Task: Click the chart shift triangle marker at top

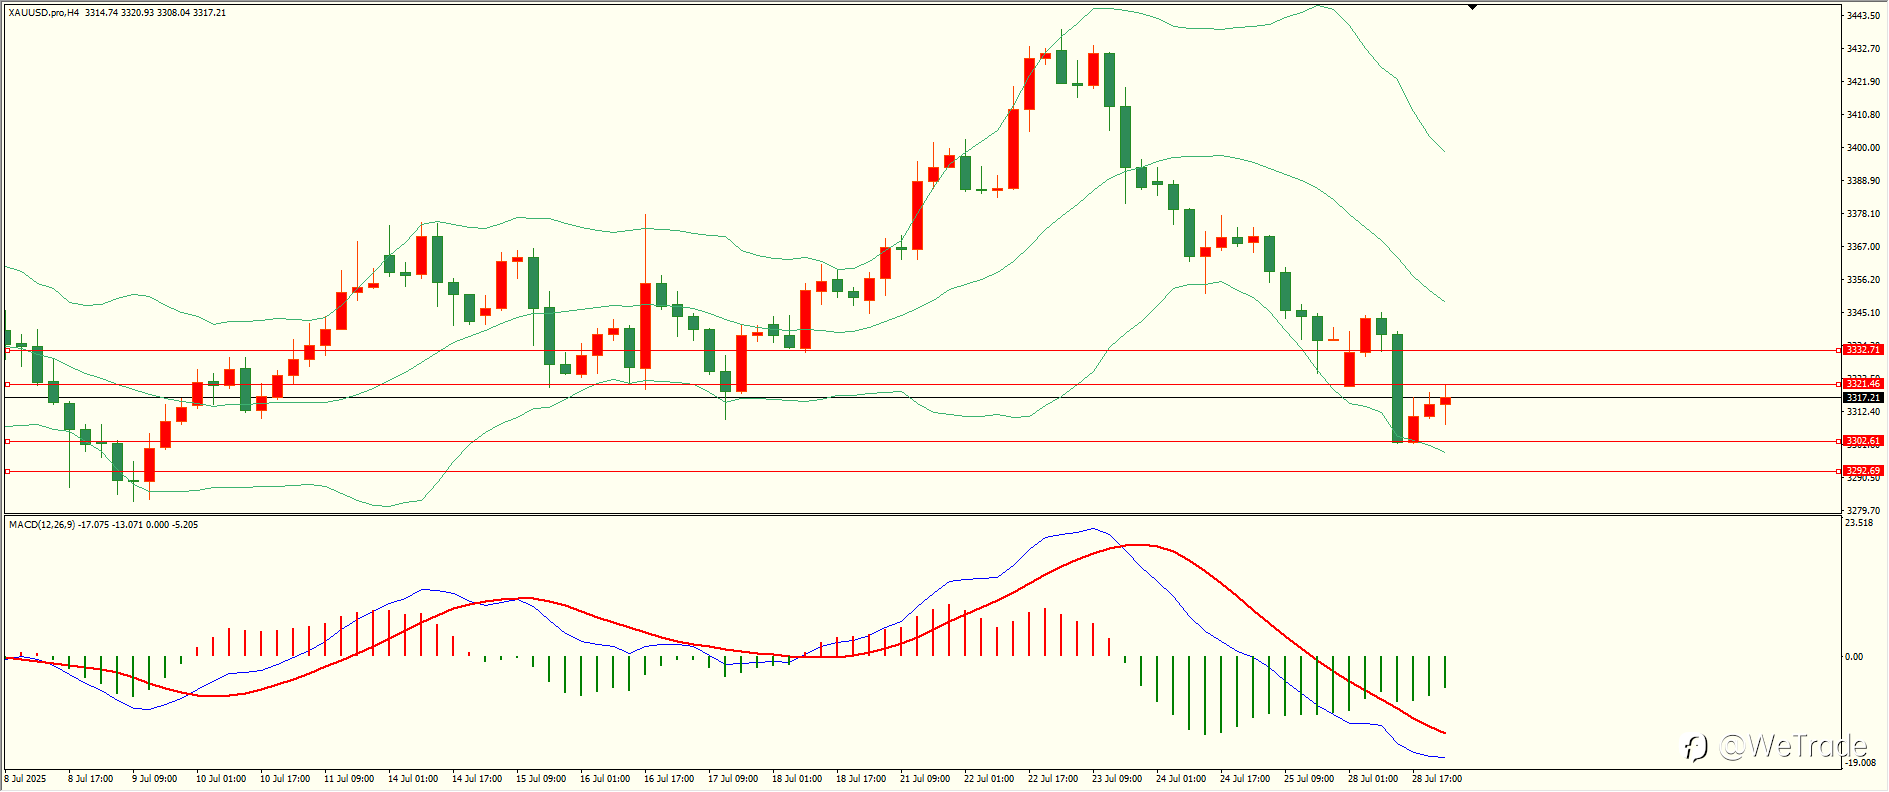Action: [1472, 7]
